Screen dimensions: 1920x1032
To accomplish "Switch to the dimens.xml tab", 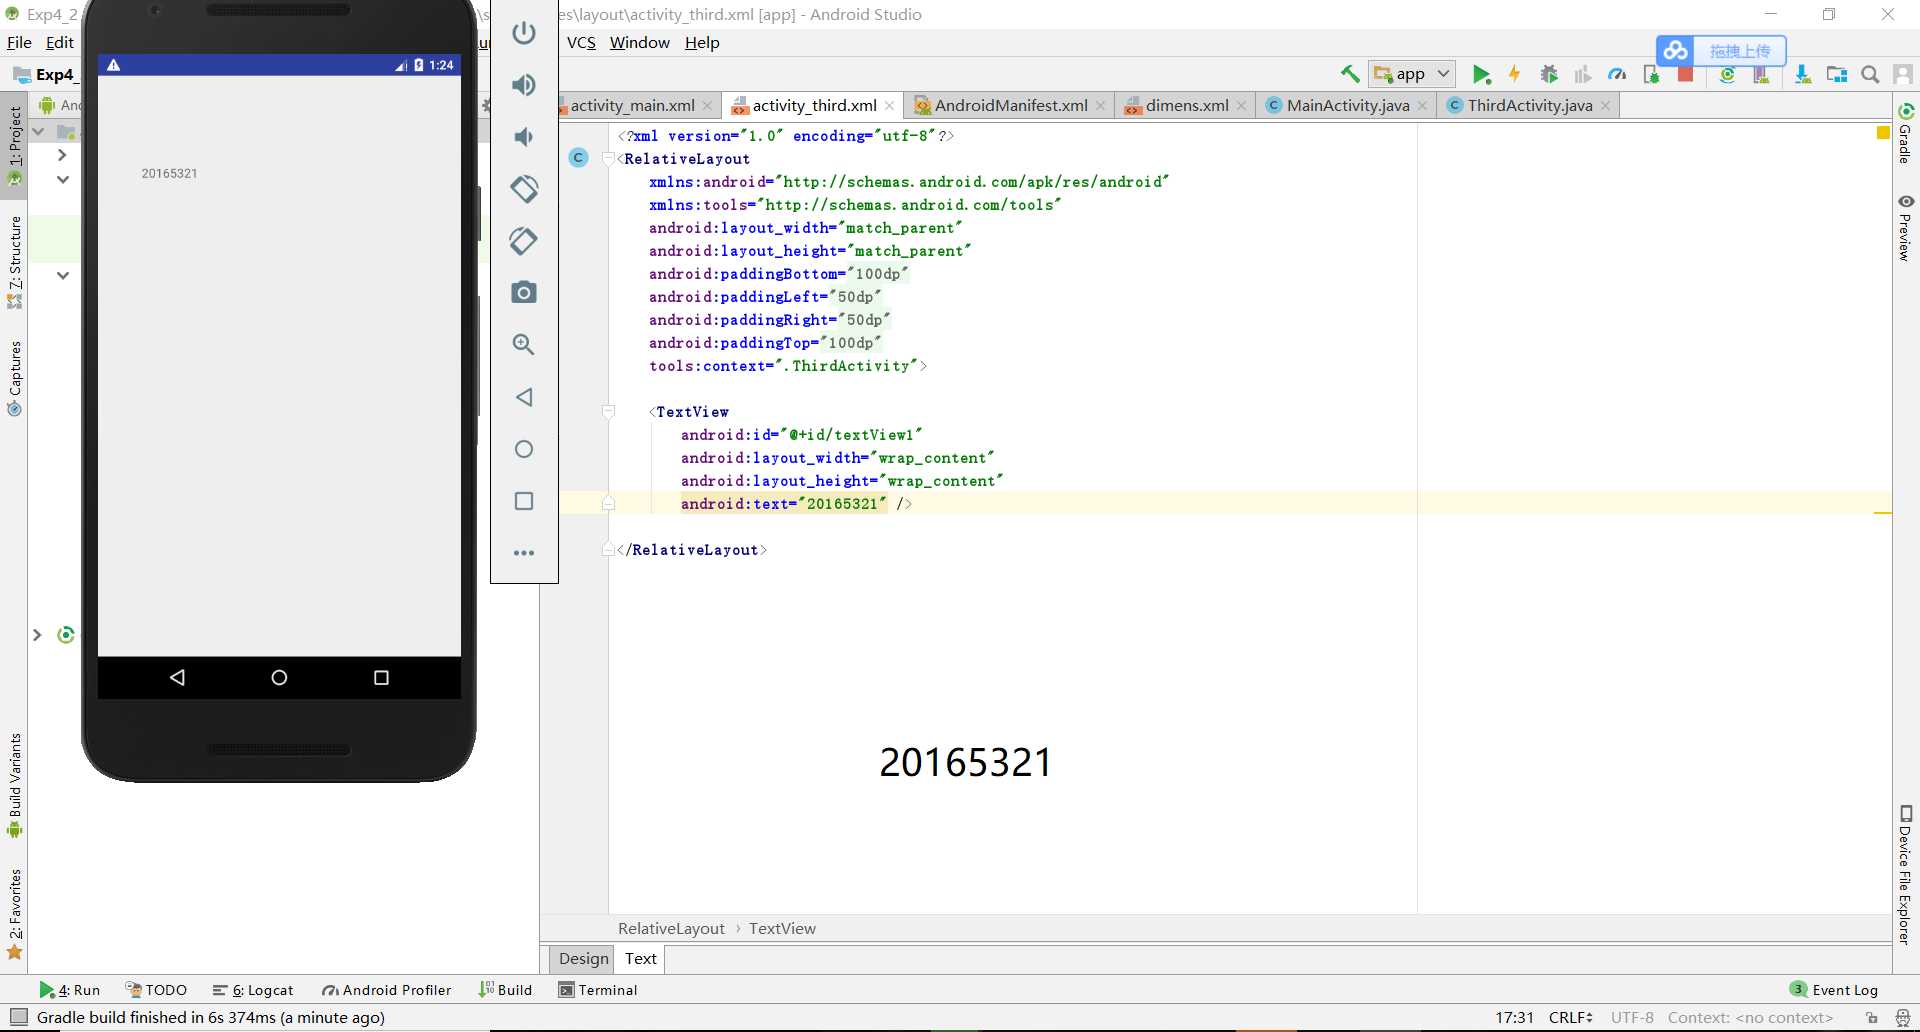I will click(1187, 105).
